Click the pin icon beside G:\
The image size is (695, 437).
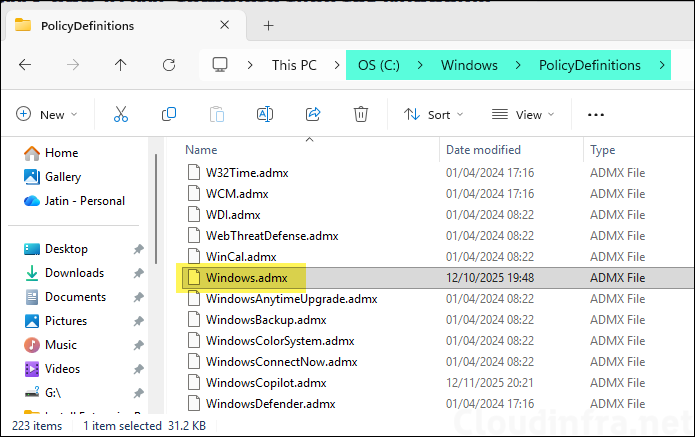(x=139, y=393)
